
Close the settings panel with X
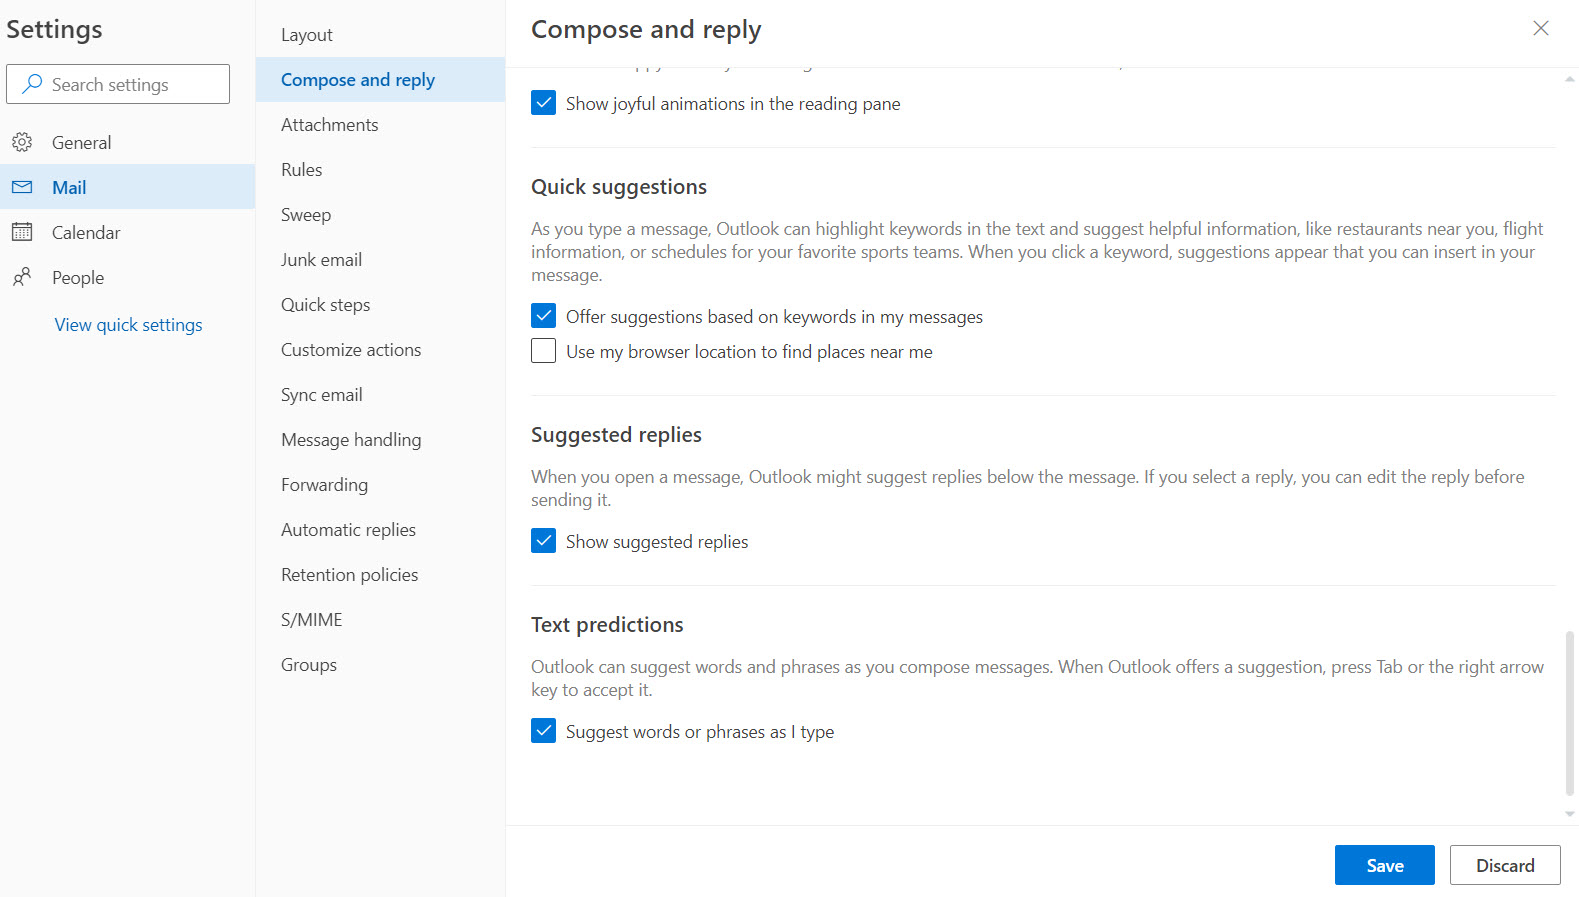click(x=1540, y=28)
